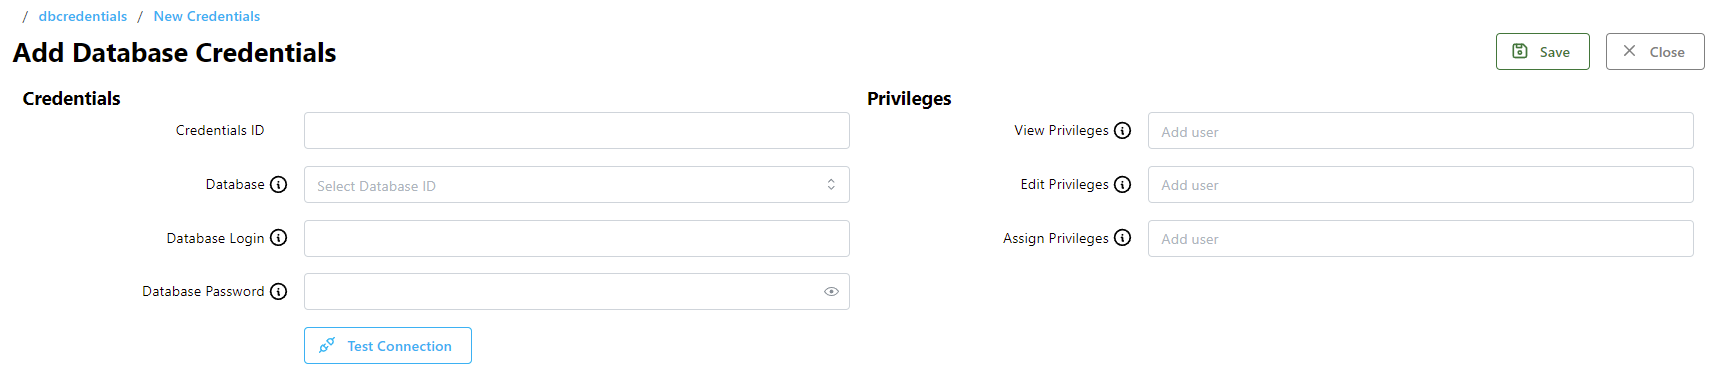Click the View Privileges Add user field
This screenshot has height=370, width=1710.
(x=1421, y=131)
